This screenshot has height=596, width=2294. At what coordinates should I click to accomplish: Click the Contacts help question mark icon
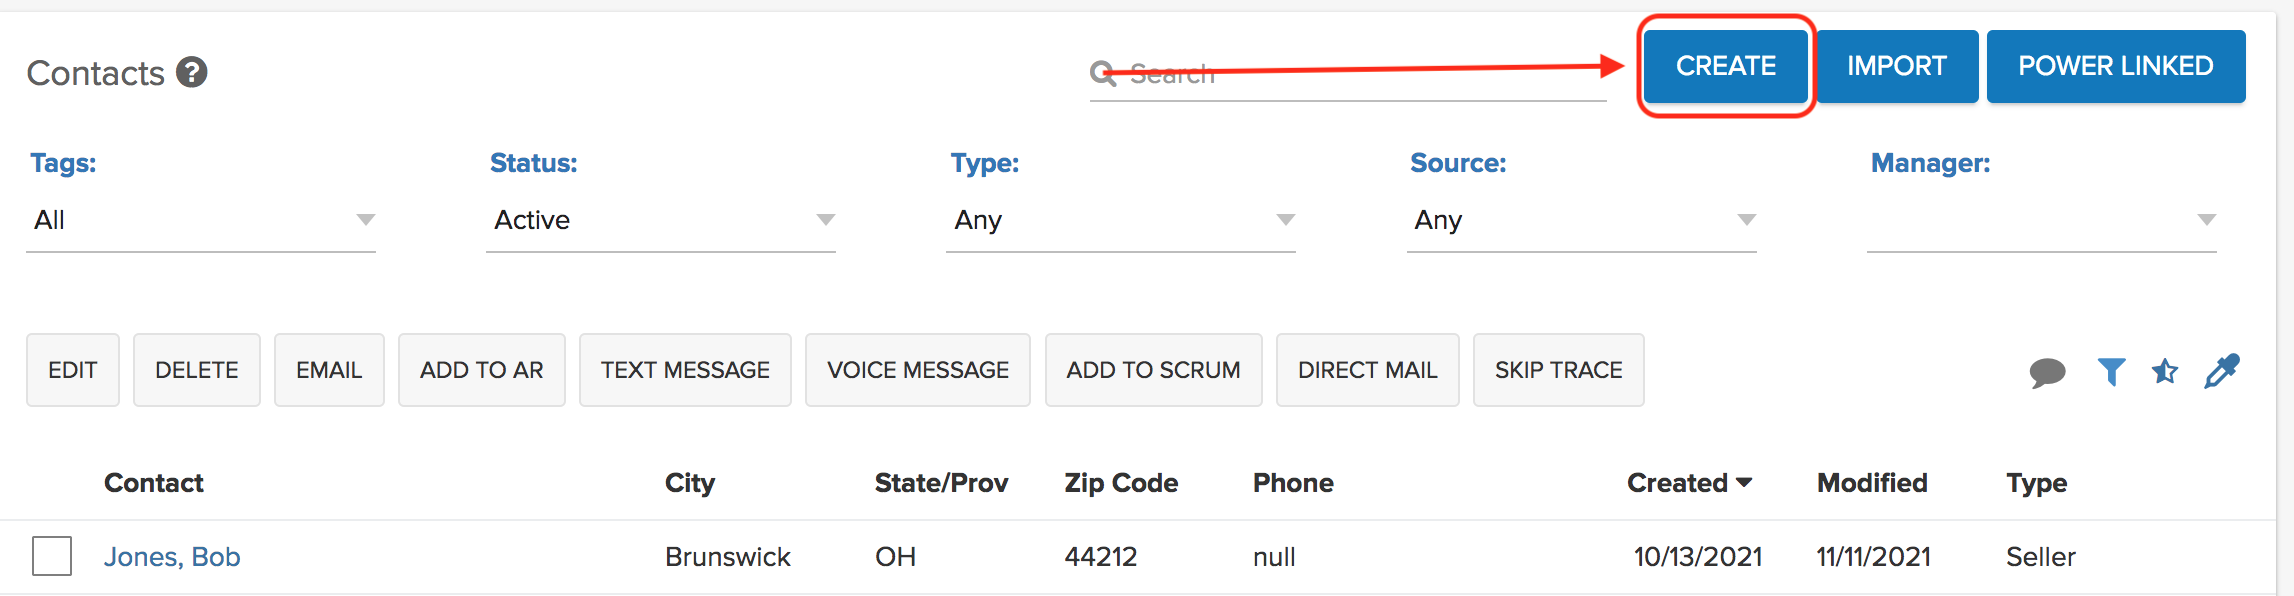pyautogui.click(x=192, y=72)
